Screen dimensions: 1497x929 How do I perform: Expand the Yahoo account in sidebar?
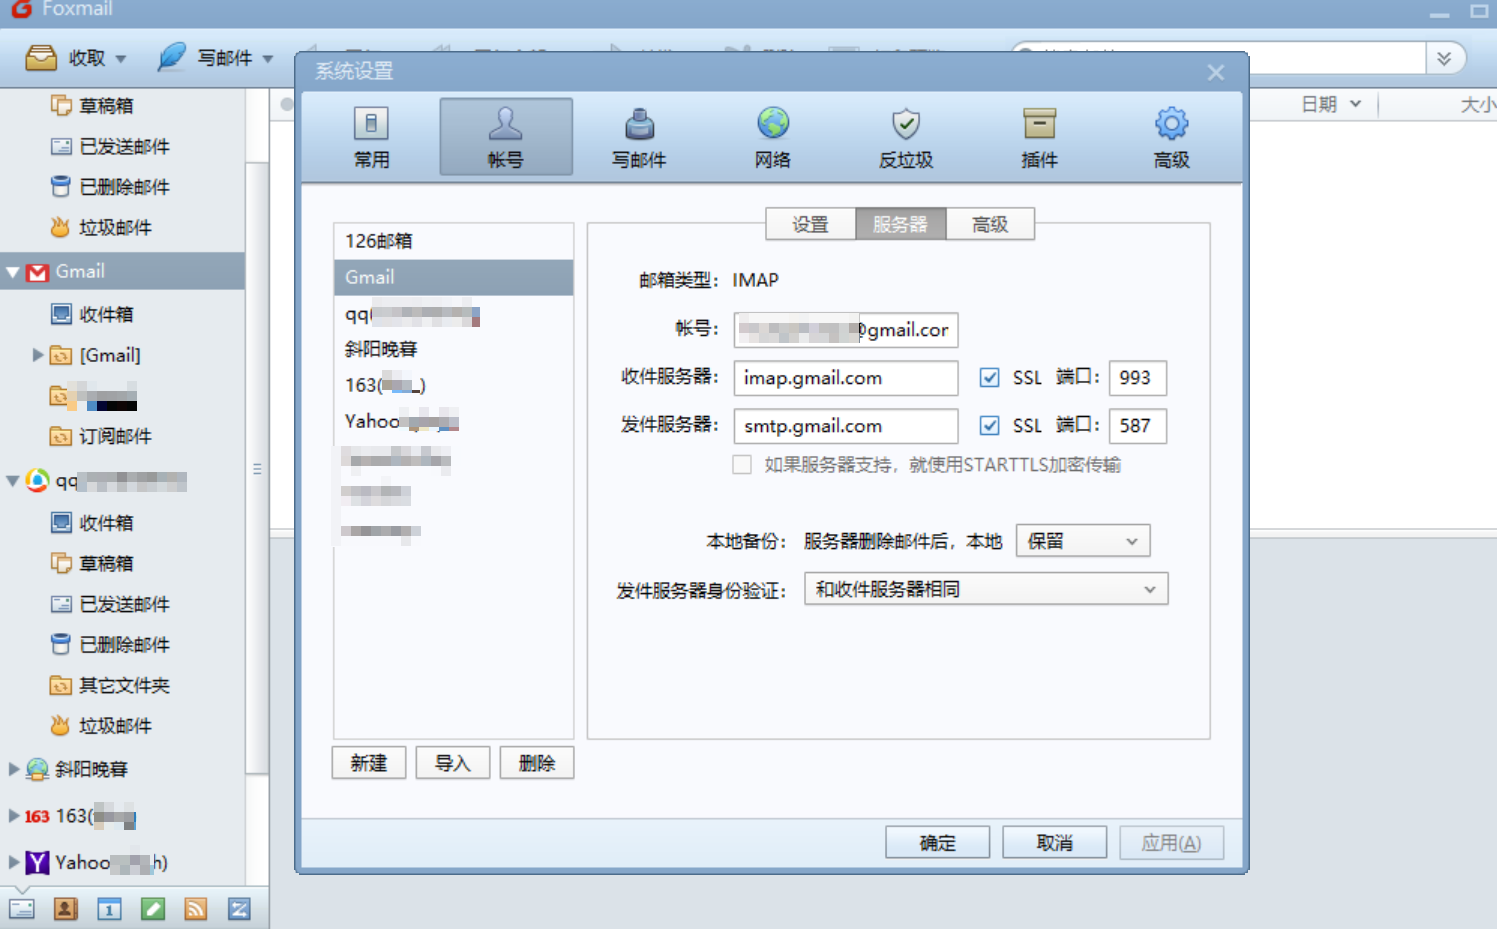pyautogui.click(x=14, y=861)
